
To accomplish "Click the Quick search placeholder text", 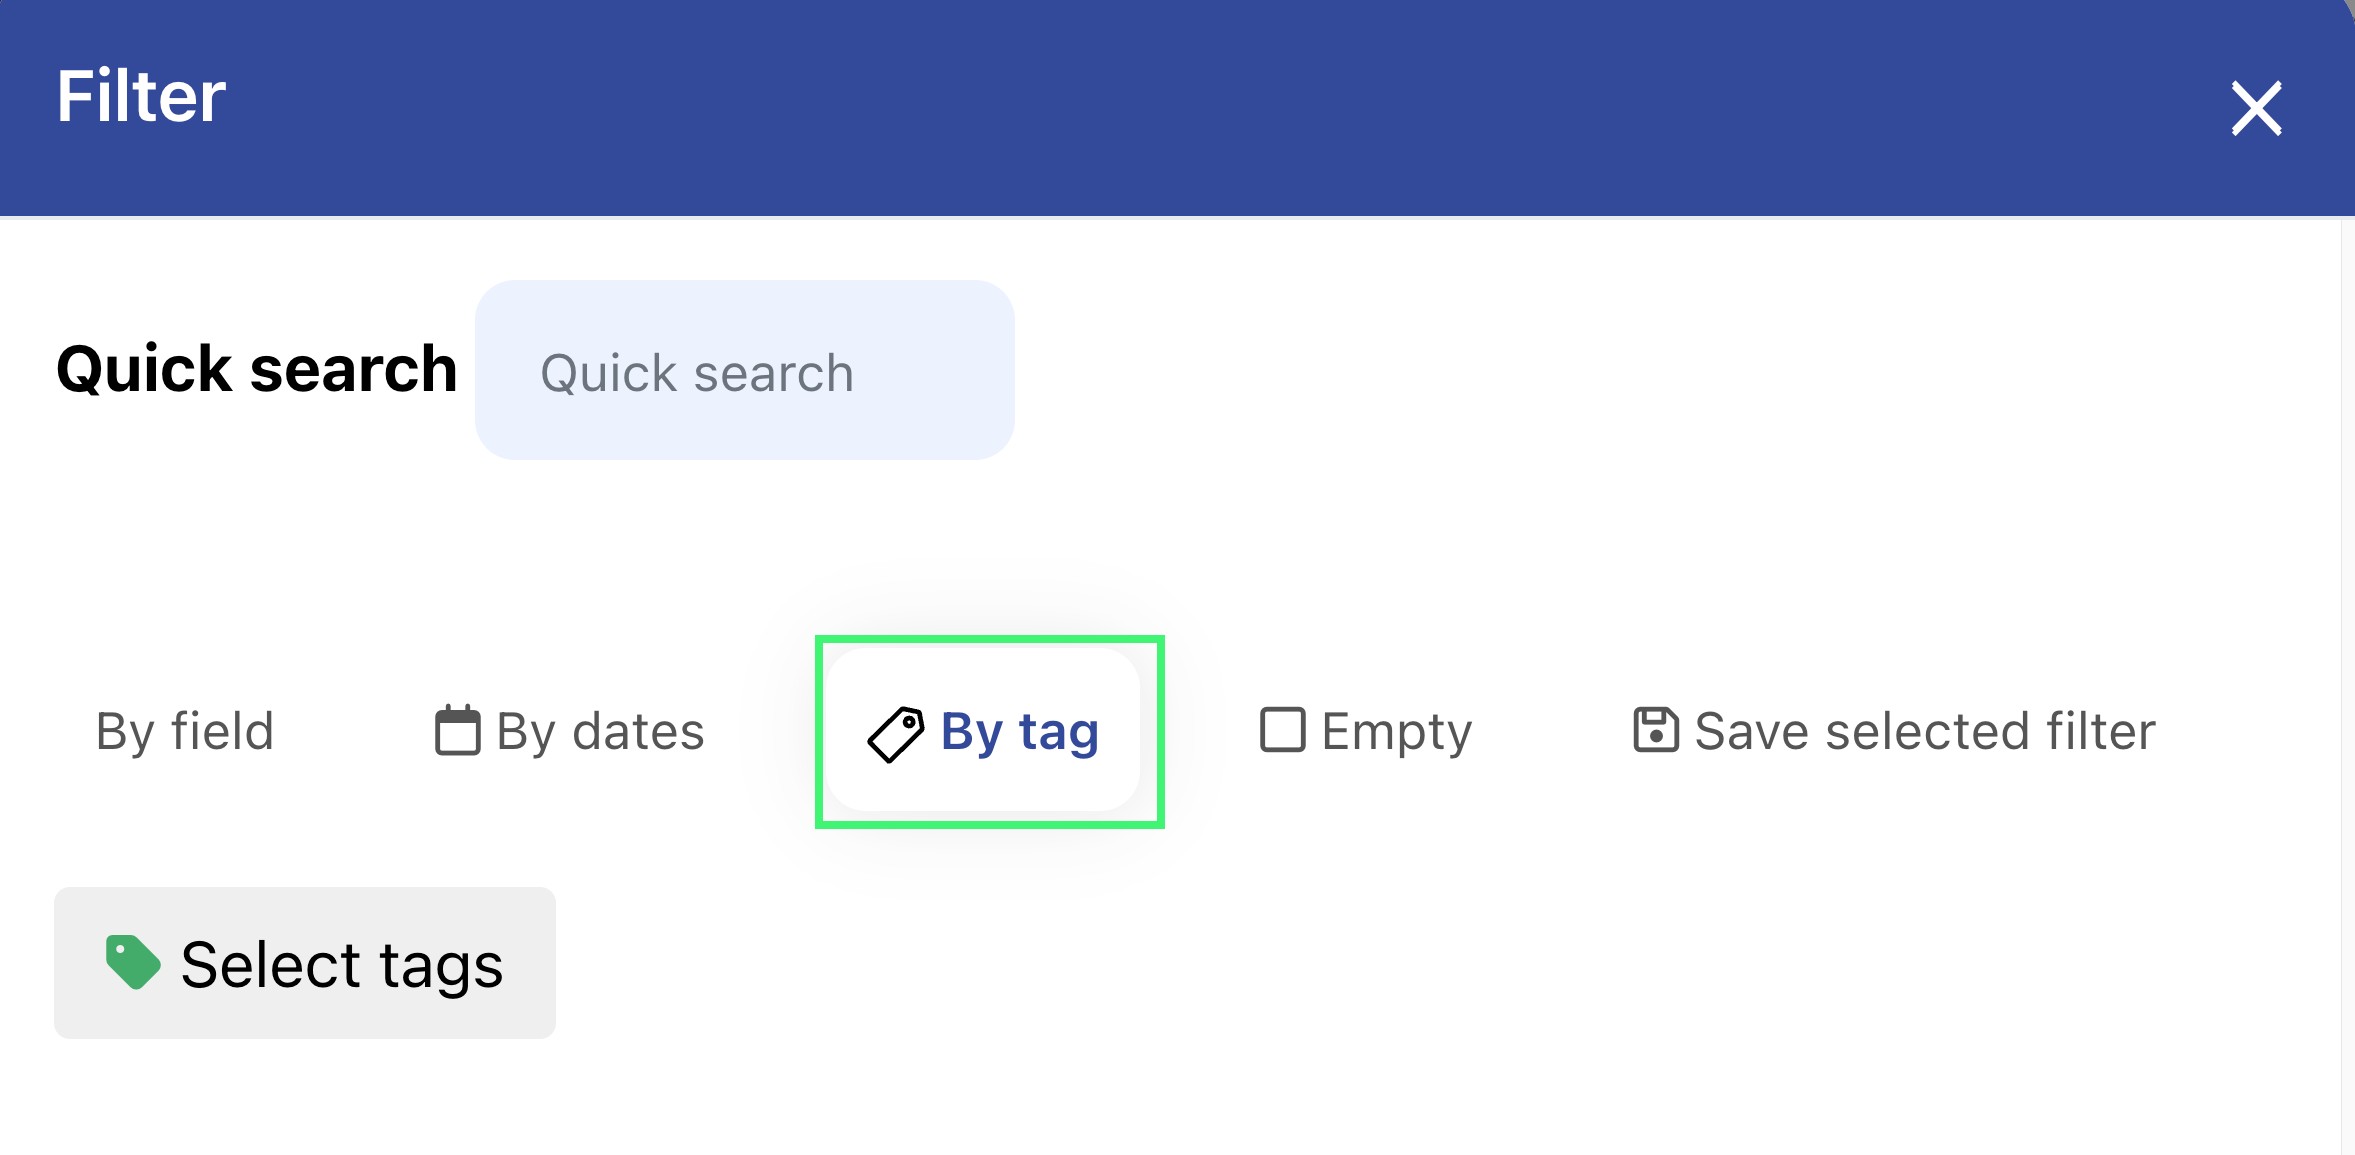I will (x=697, y=373).
